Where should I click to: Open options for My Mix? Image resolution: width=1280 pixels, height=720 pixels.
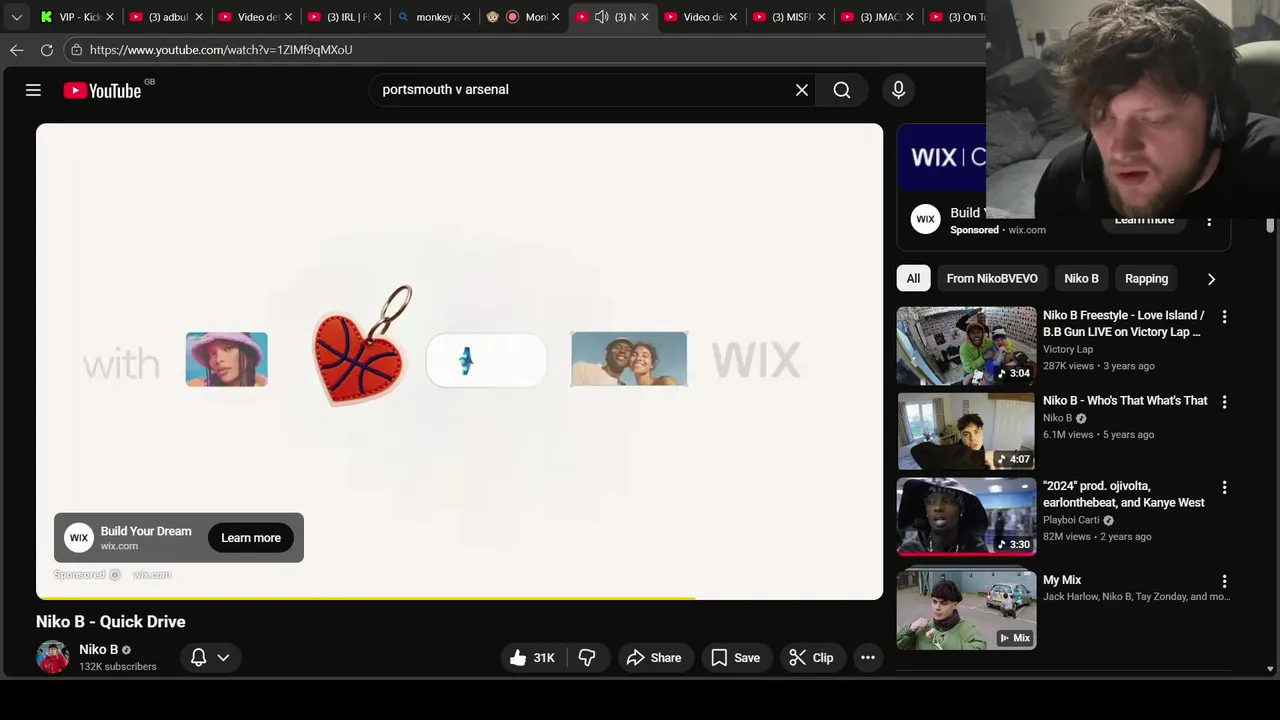tap(1224, 581)
